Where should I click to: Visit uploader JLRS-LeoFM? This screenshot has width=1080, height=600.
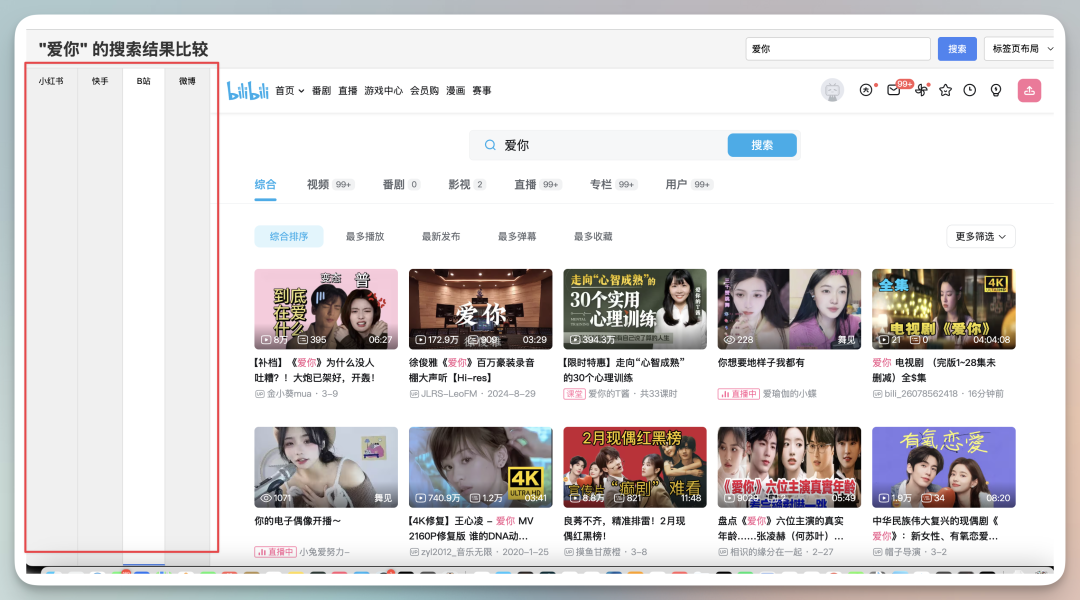(x=448, y=394)
